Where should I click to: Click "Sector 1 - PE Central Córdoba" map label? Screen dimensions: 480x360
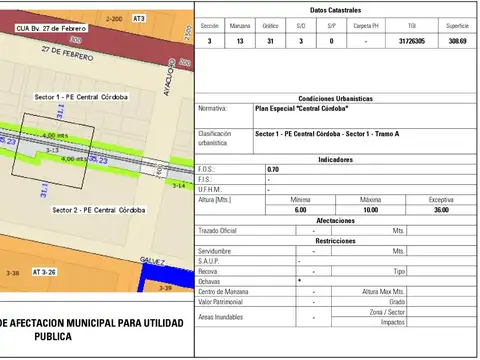point(81,97)
